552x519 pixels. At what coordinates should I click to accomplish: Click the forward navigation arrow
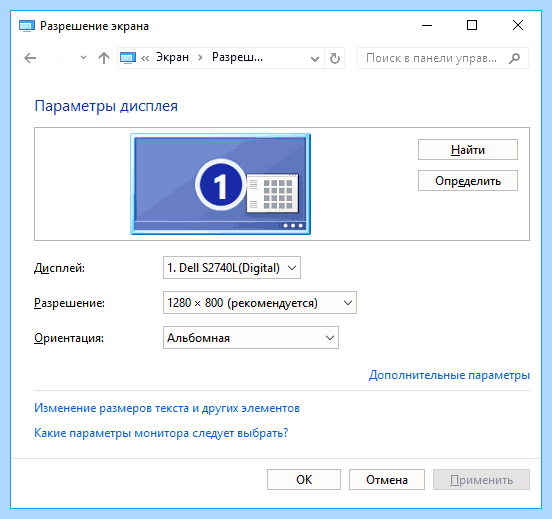point(60,58)
